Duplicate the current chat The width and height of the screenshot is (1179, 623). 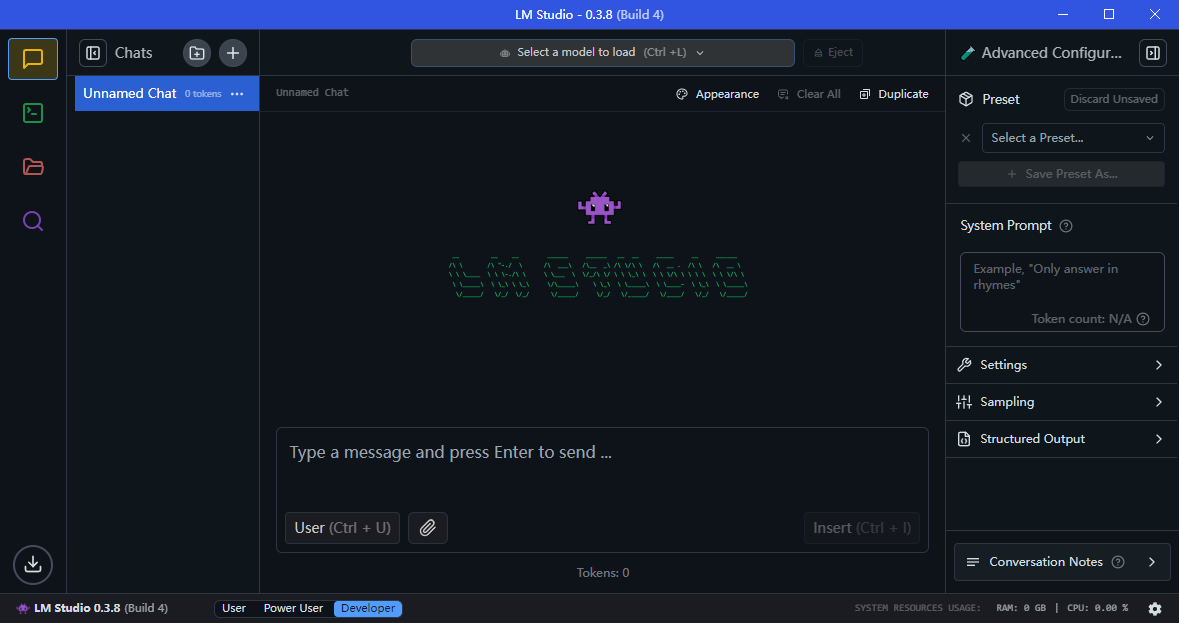tap(894, 94)
